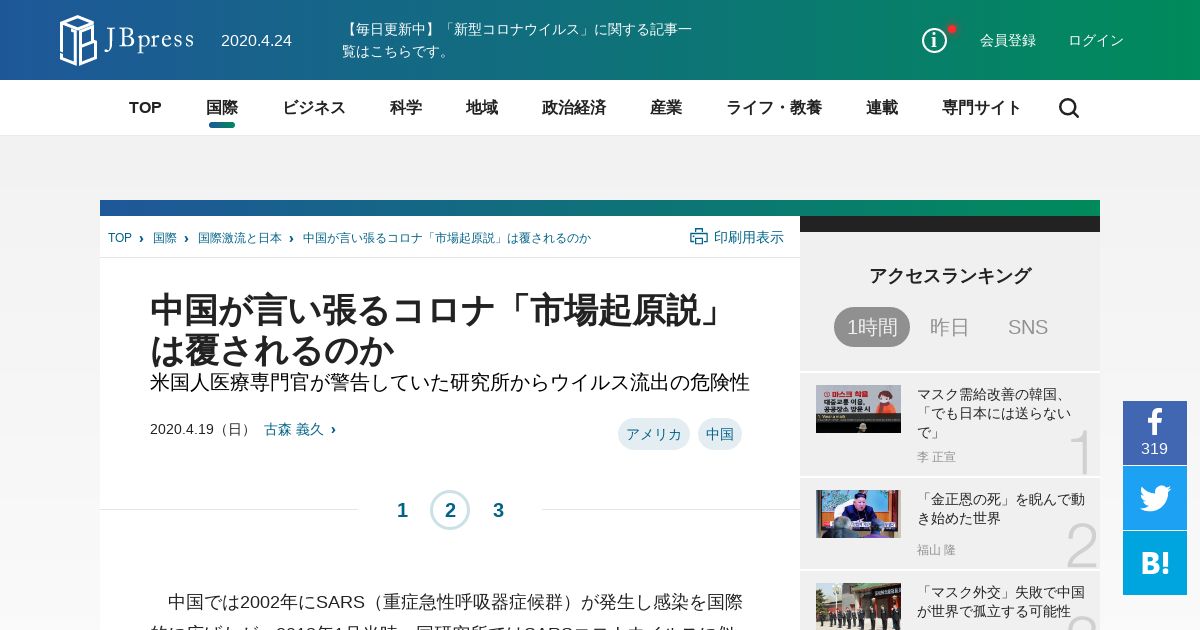
Task: Select current page 2 in pagination
Action: click(x=450, y=510)
